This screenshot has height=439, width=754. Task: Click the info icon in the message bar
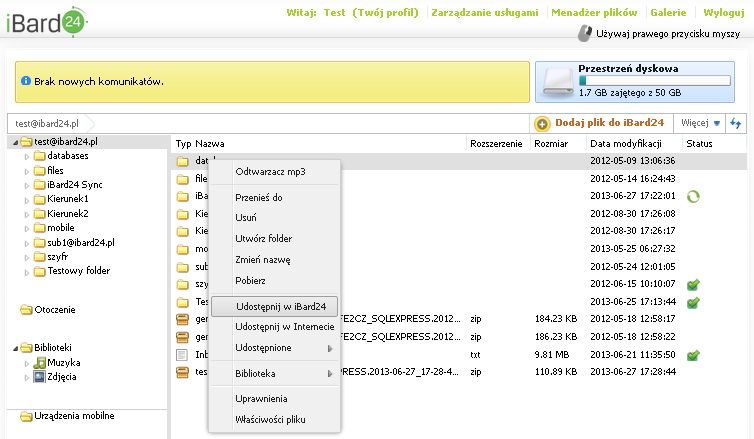[26, 81]
